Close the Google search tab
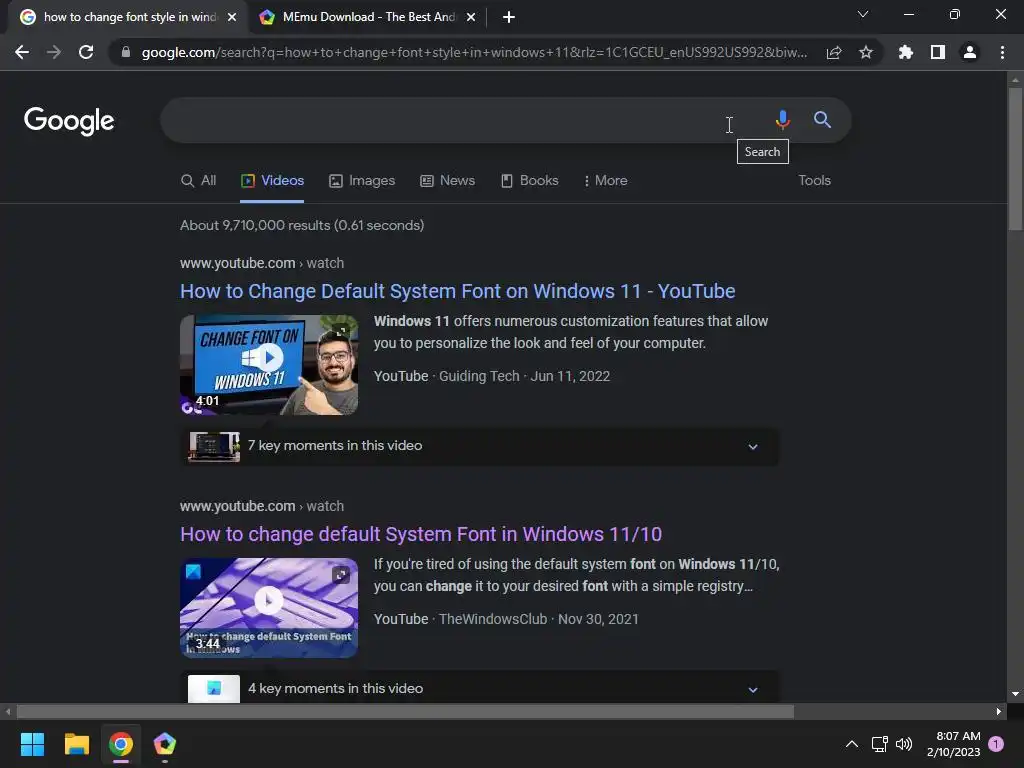 pos(232,17)
